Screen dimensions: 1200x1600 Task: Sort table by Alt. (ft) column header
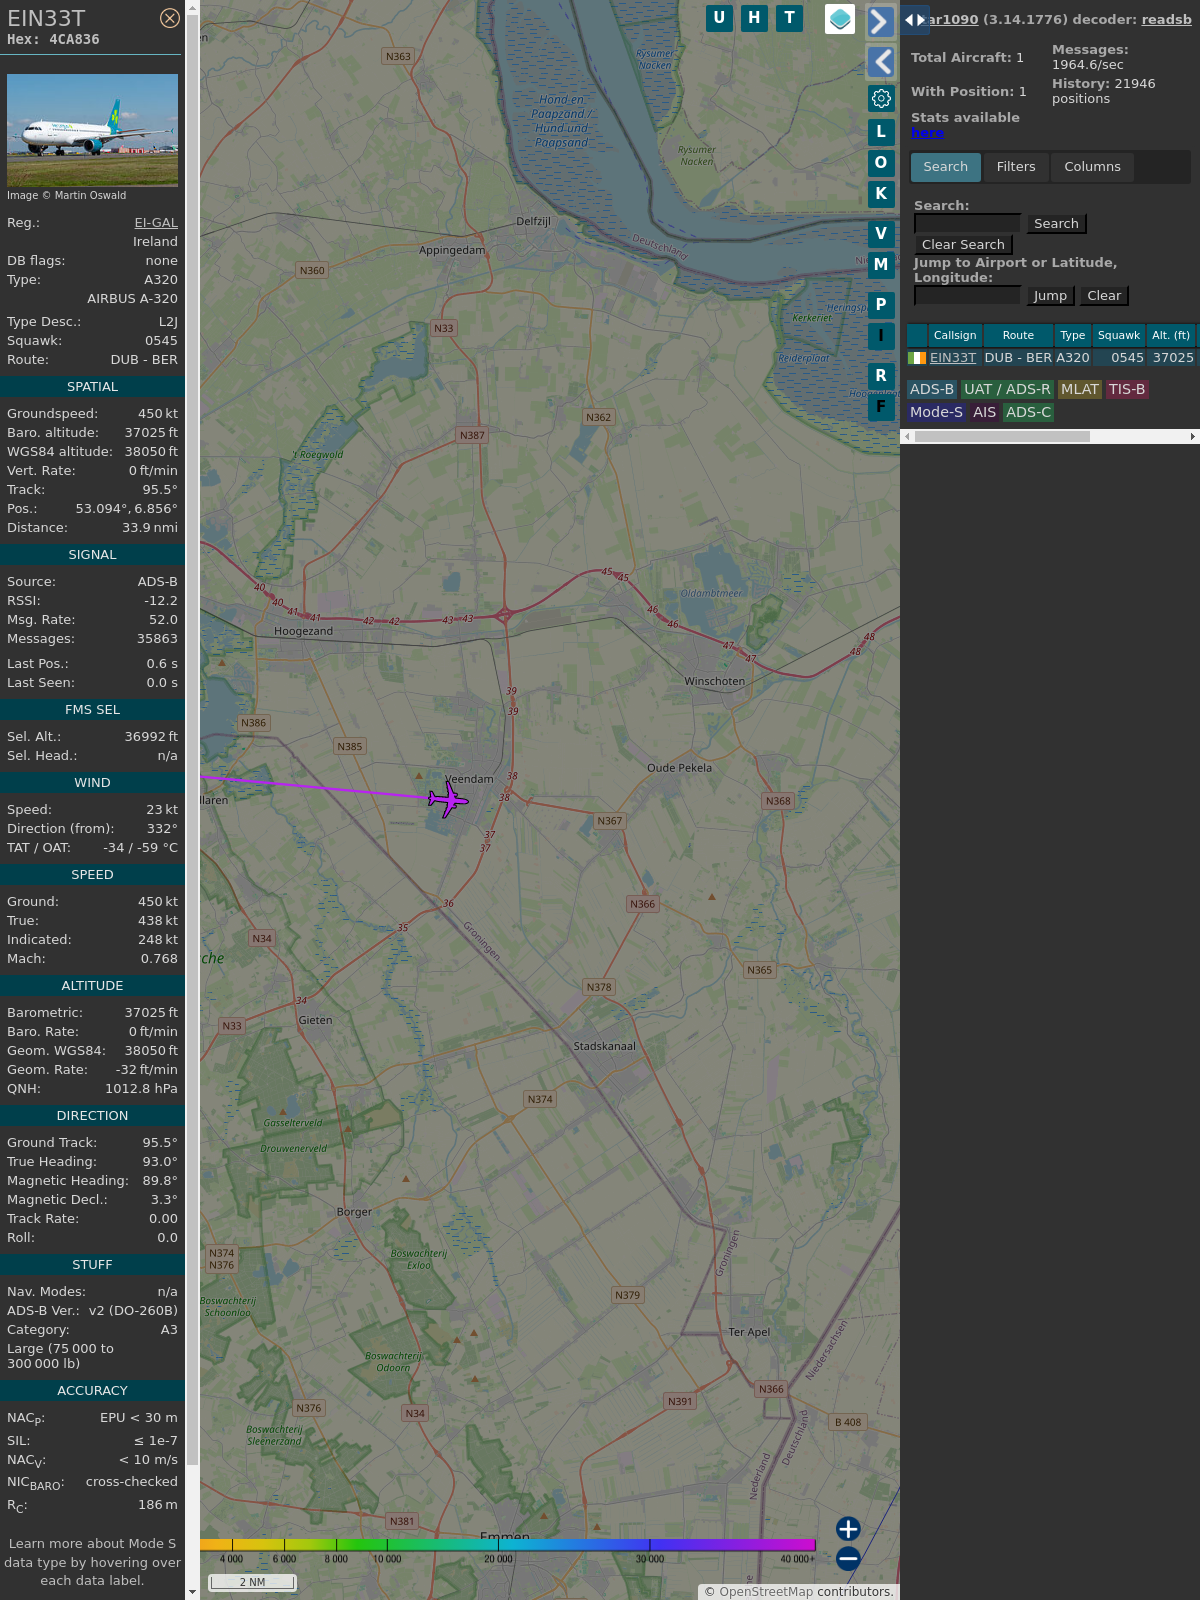1170,335
